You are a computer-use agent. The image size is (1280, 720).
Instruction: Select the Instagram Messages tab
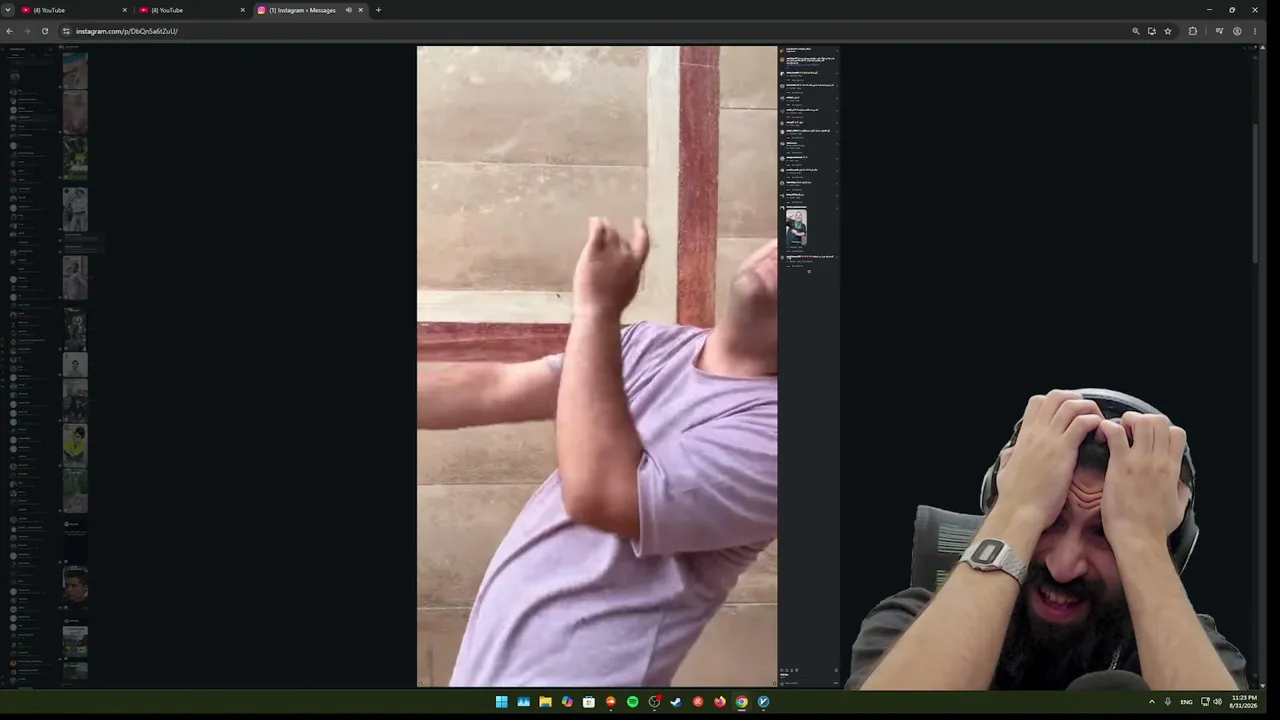[310, 10]
